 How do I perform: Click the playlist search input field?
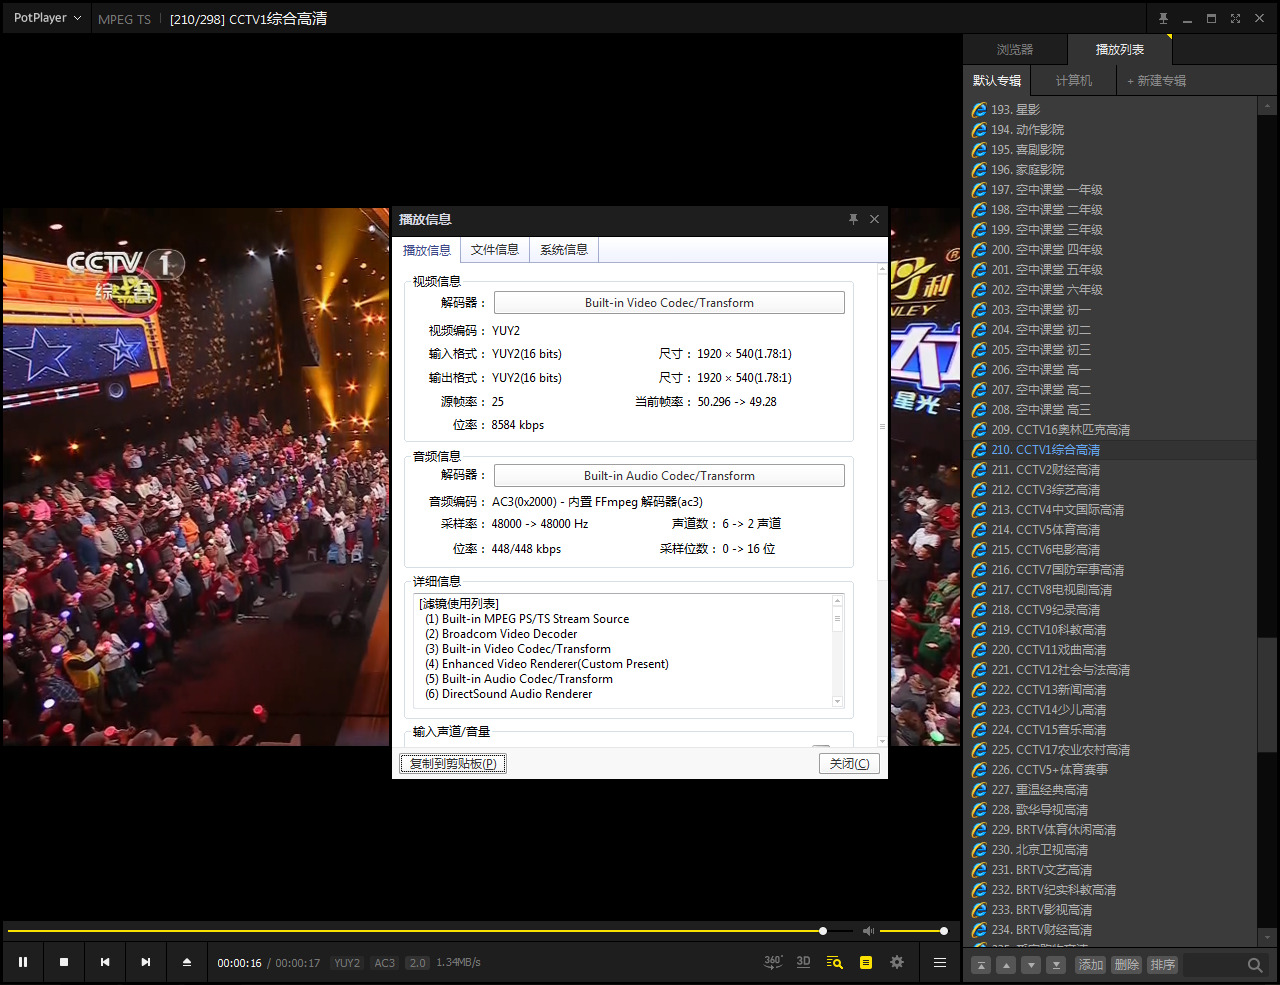pyautogui.click(x=1213, y=965)
